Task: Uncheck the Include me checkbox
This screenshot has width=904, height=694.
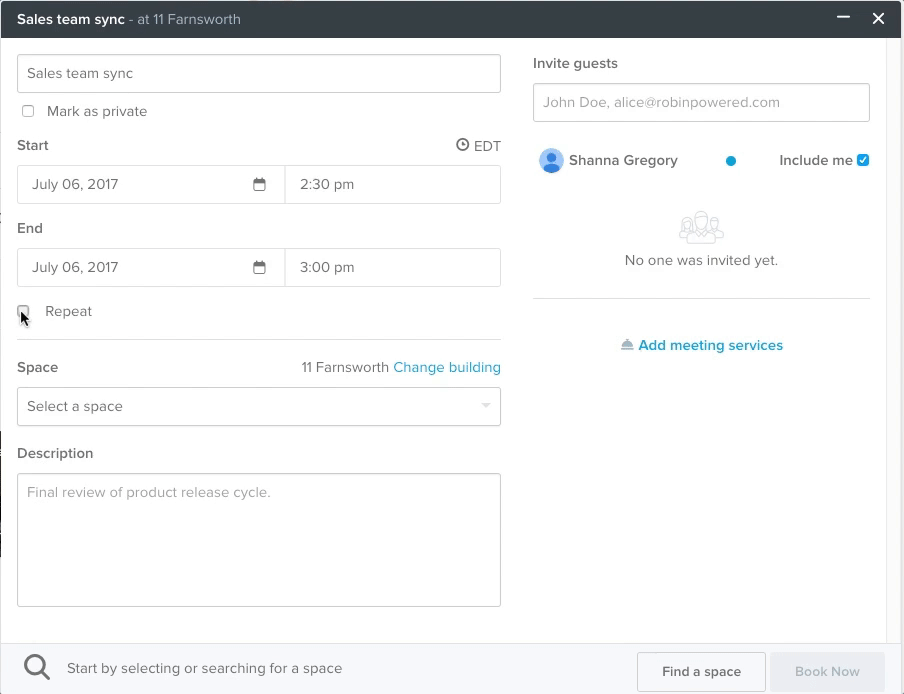Action: pos(863,160)
